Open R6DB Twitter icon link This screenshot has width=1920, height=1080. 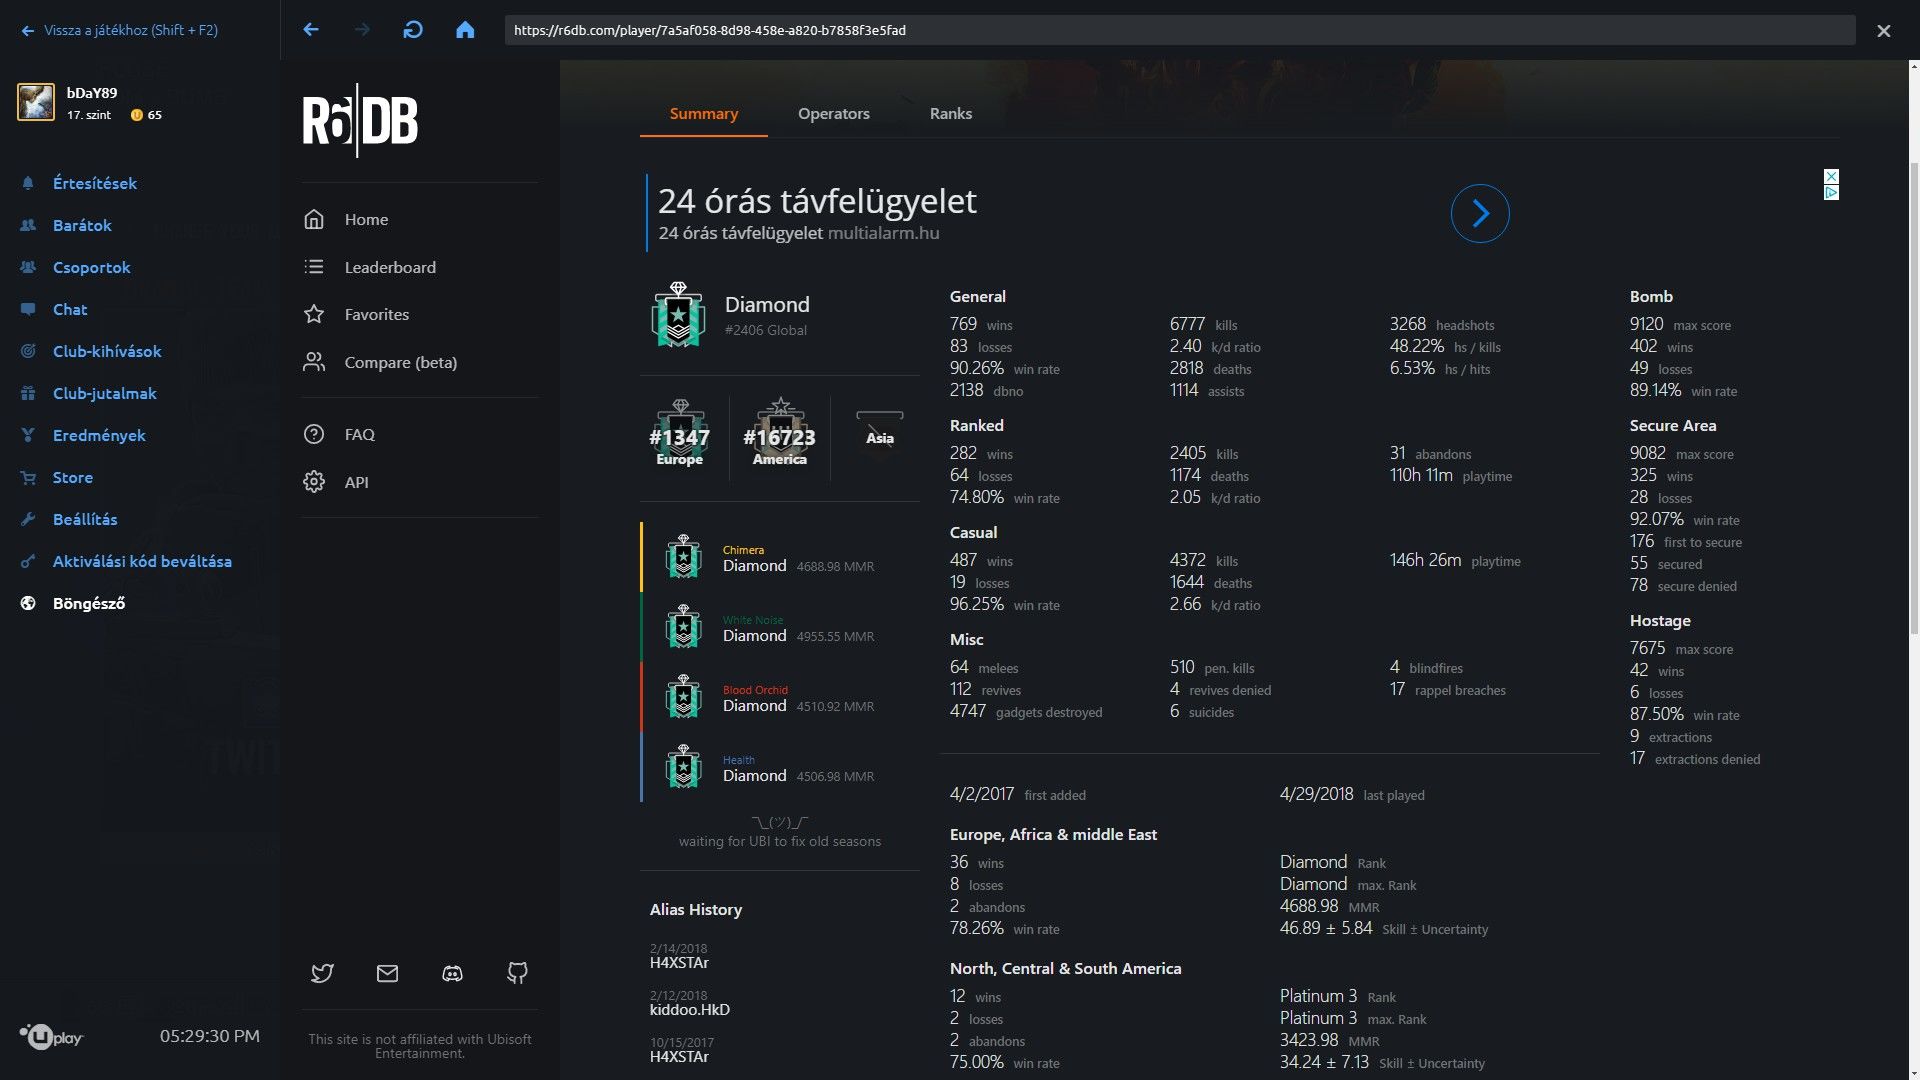(322, 973)
